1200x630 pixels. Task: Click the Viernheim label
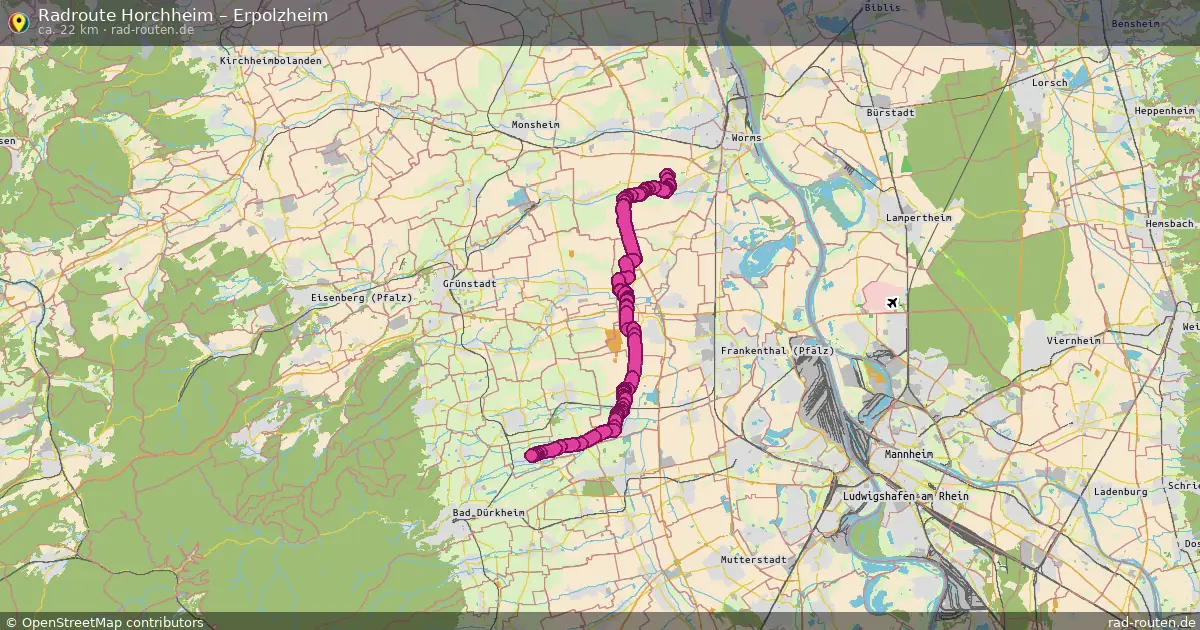point(1073,341)
